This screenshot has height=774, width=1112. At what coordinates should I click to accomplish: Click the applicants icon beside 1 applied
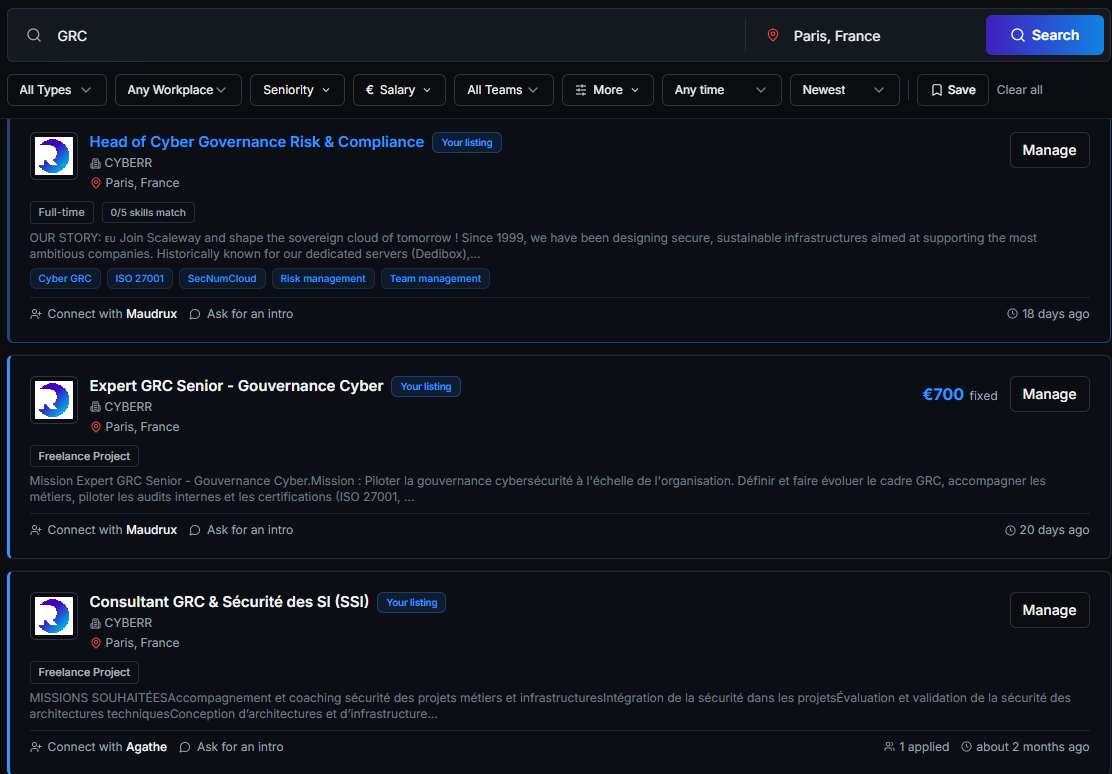[x=889, y=746]
